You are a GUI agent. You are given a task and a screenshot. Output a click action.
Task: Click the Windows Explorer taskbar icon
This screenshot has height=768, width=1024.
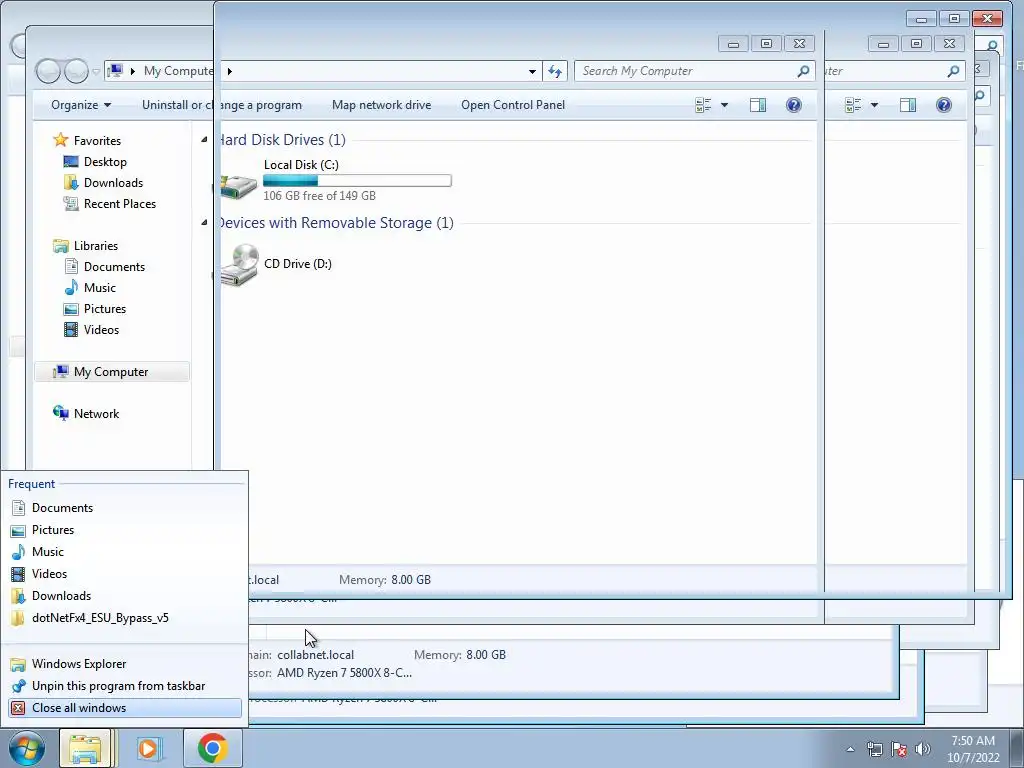click(x=86, y=748)
